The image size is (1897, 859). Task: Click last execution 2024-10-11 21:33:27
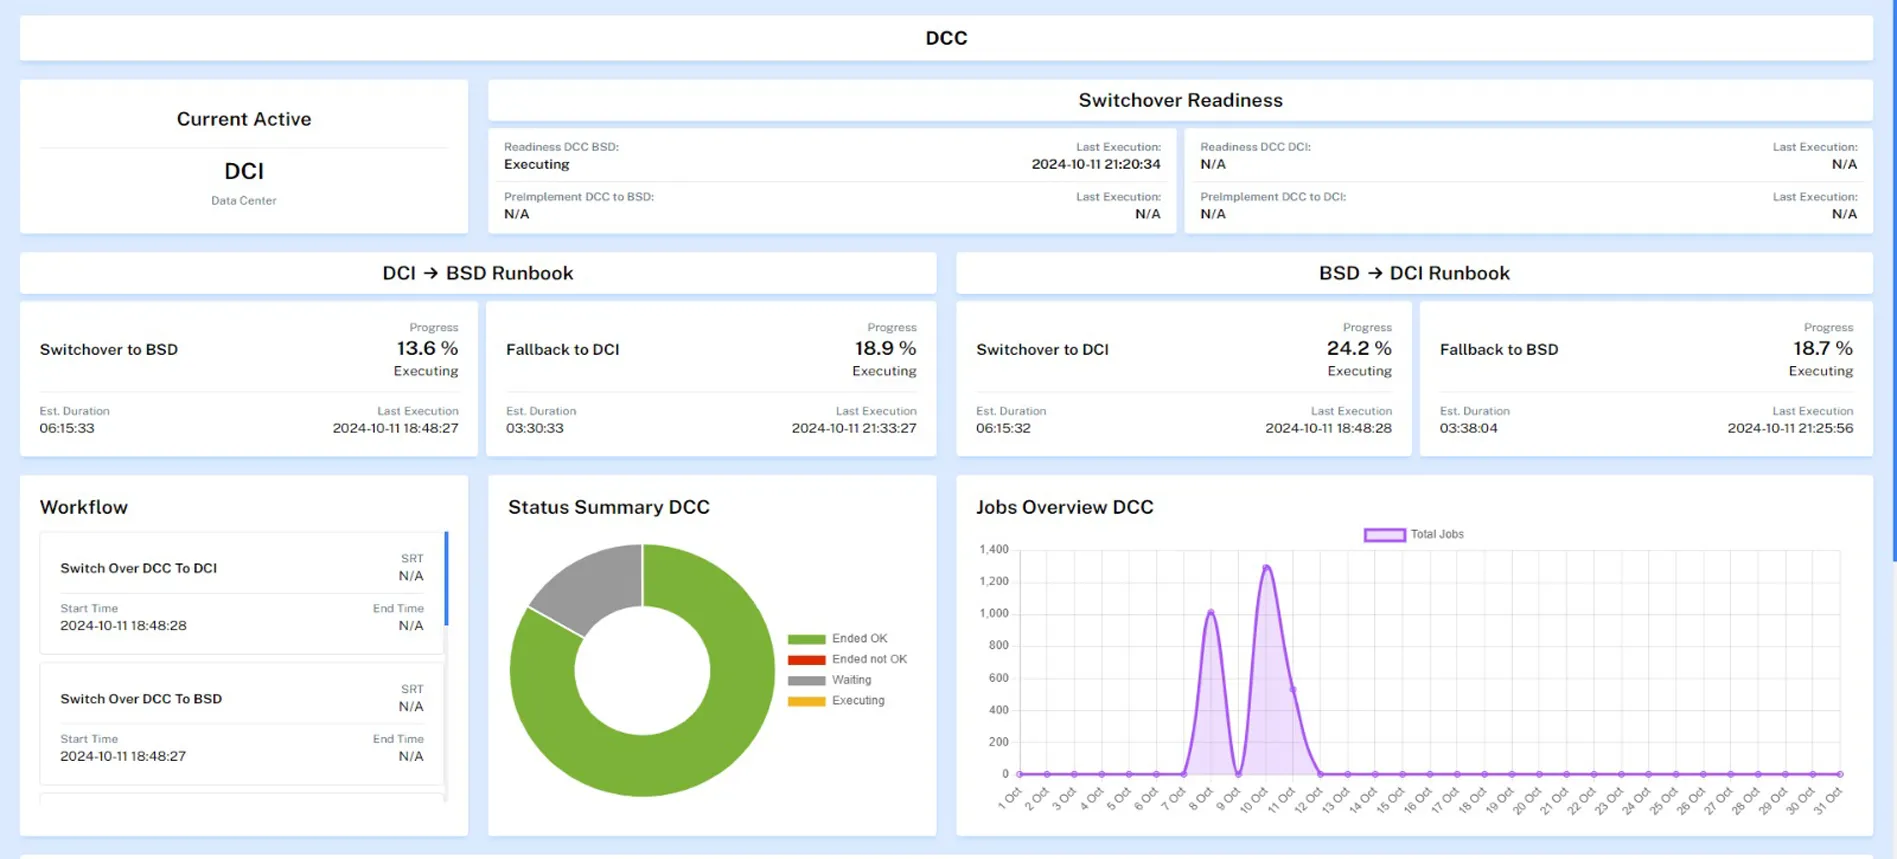click(x=854, y=428)
